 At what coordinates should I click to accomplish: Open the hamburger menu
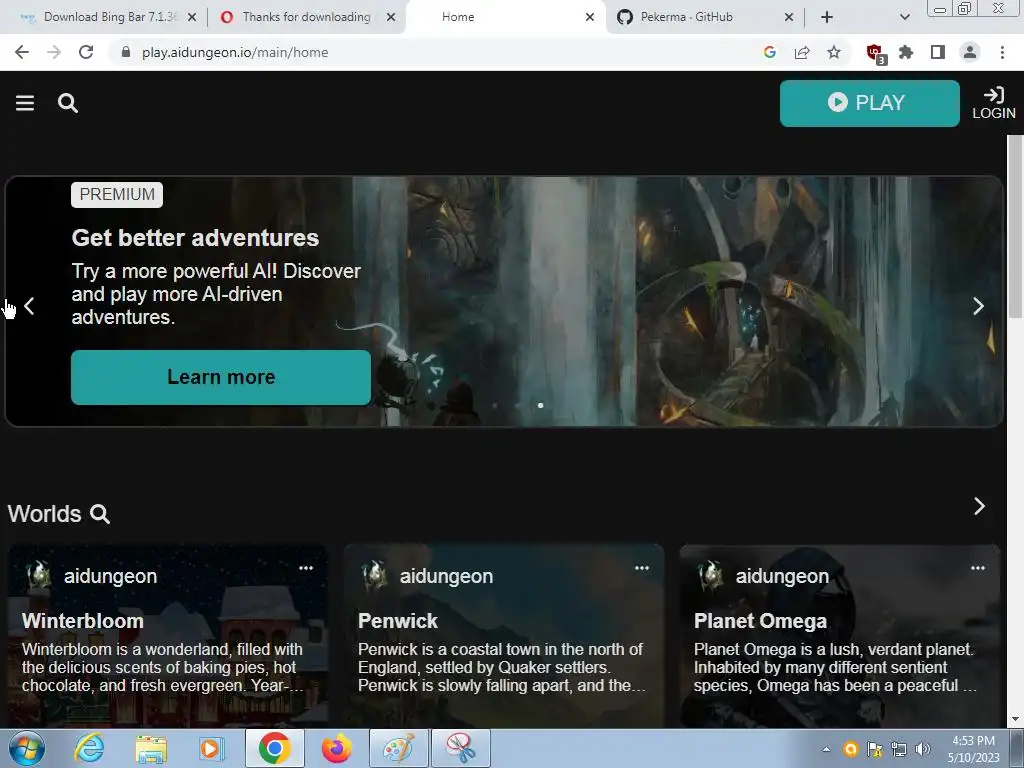(x=25, y=103)
